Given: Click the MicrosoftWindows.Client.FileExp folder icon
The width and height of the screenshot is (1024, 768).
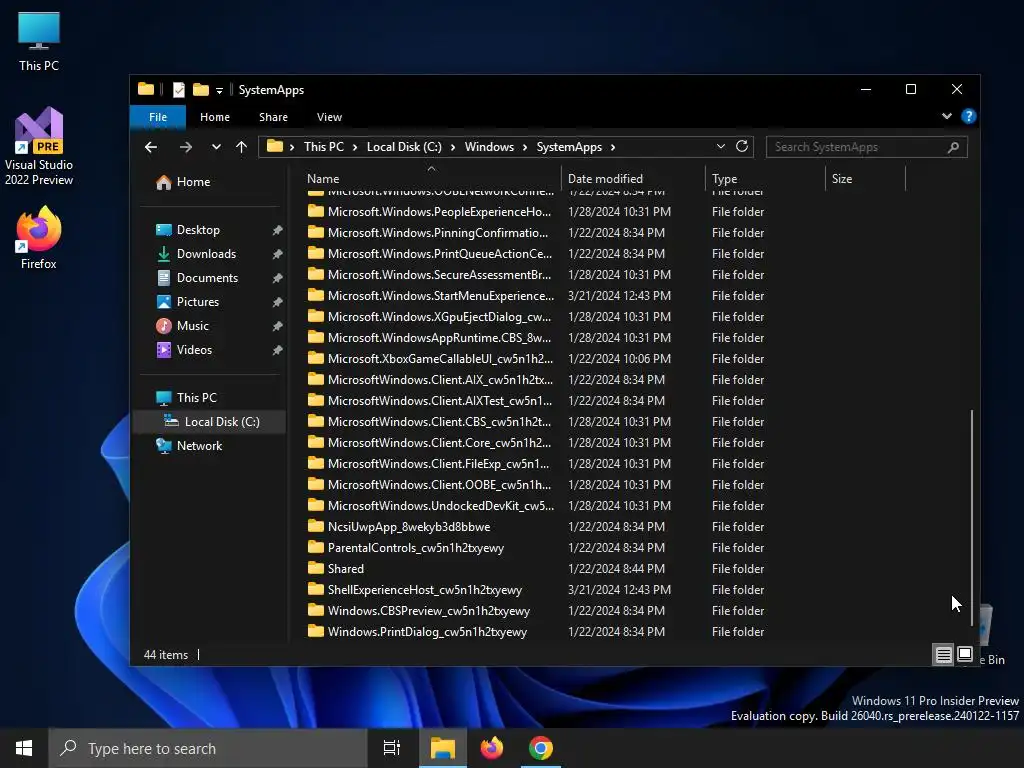Looking at the screenshot, I should click(x=316, y=463).
